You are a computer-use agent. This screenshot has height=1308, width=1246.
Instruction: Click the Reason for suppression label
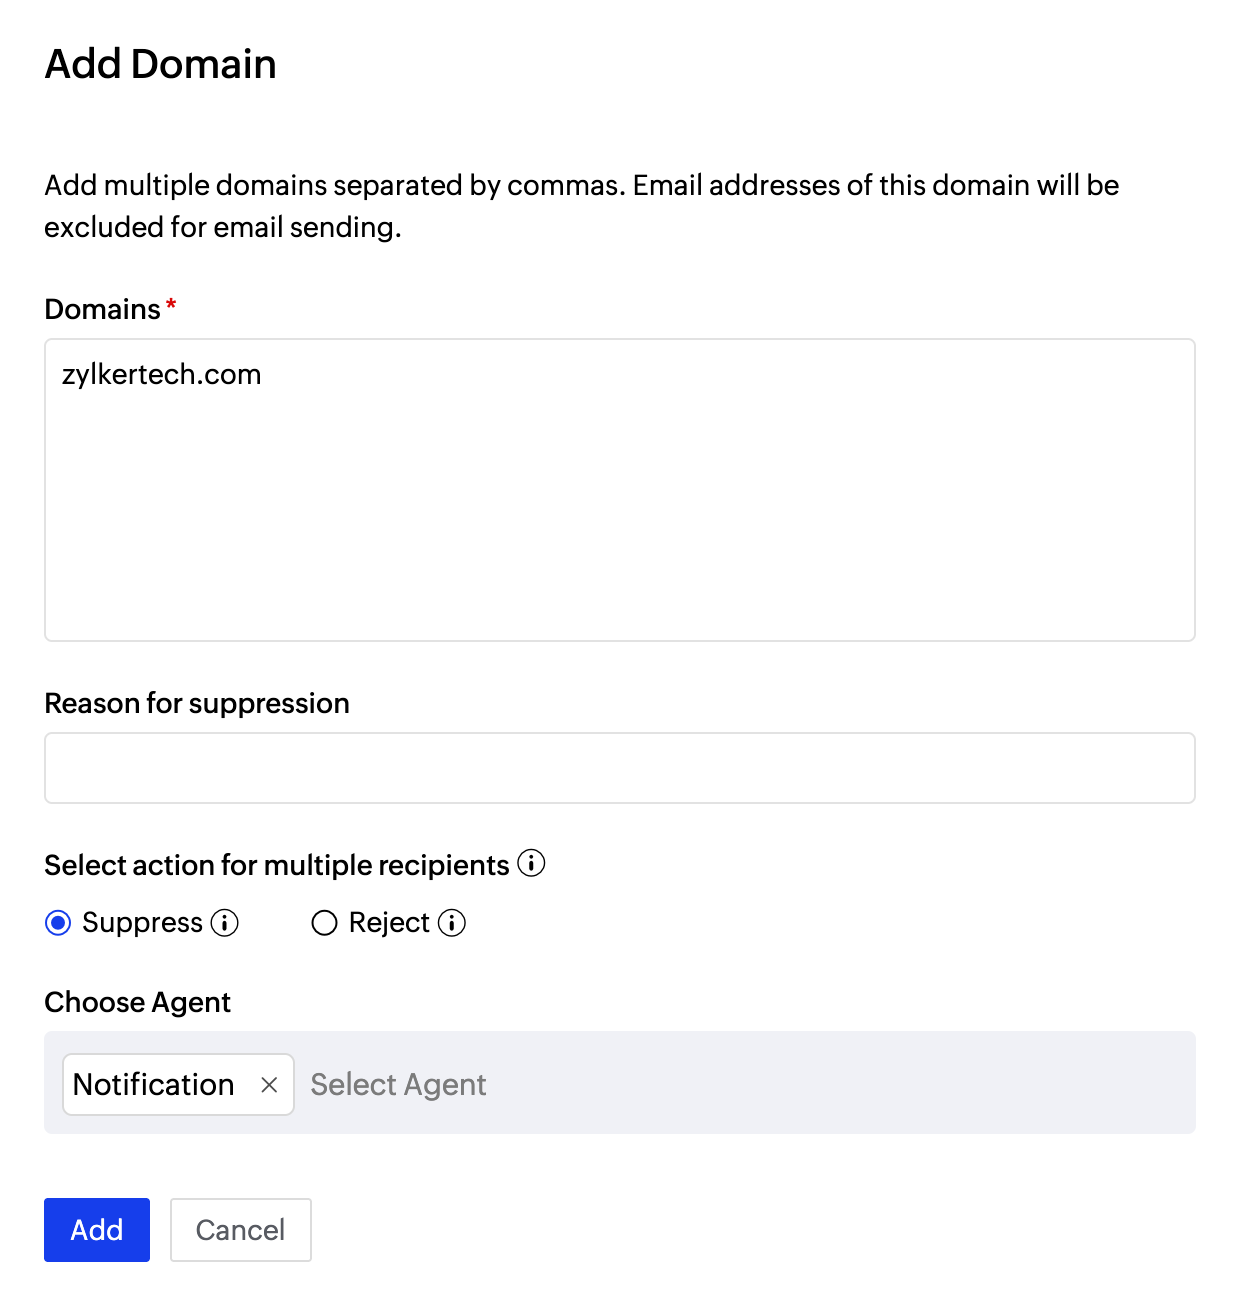(x=196, y=703)
